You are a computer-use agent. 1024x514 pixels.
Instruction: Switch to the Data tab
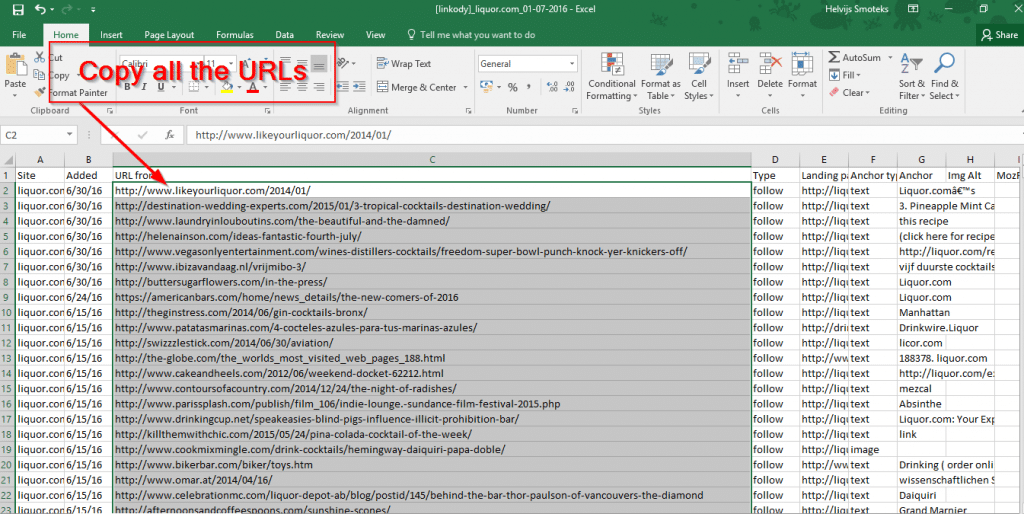[x=284, y=35]
